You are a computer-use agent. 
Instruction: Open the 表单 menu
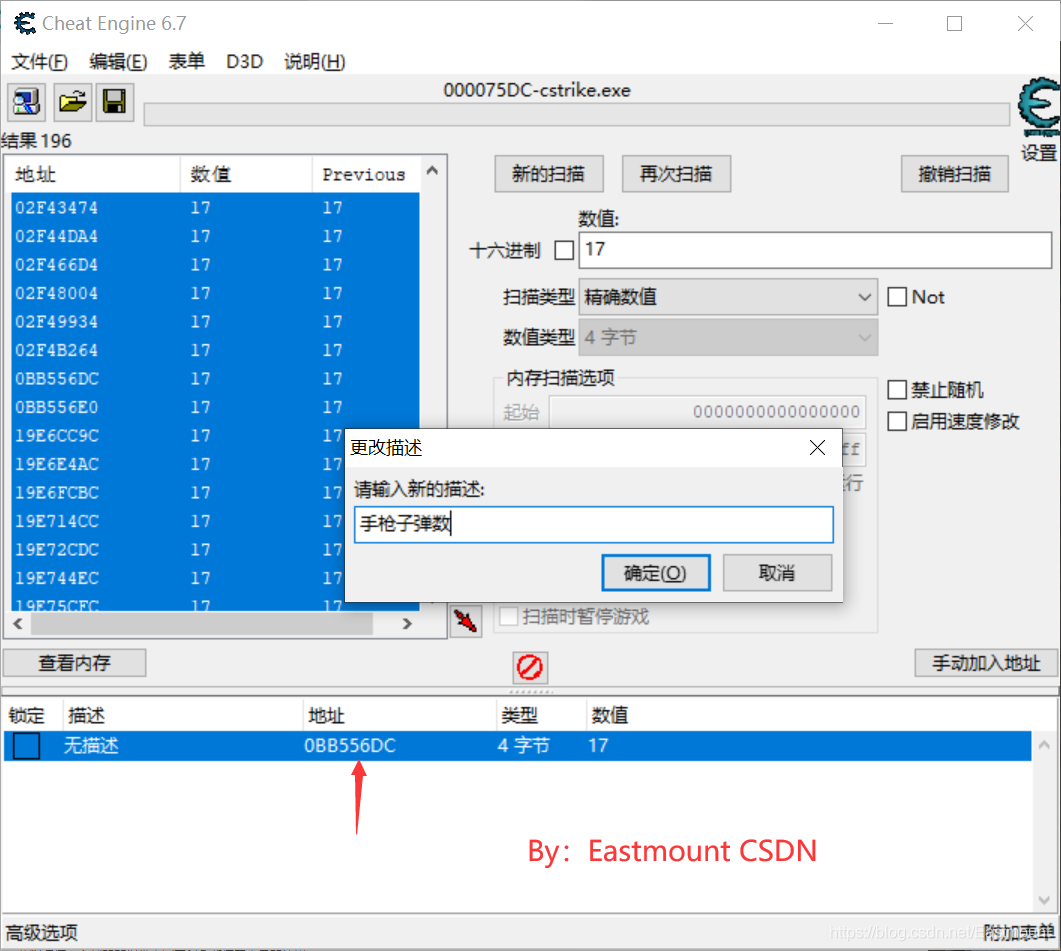(186, 62)
